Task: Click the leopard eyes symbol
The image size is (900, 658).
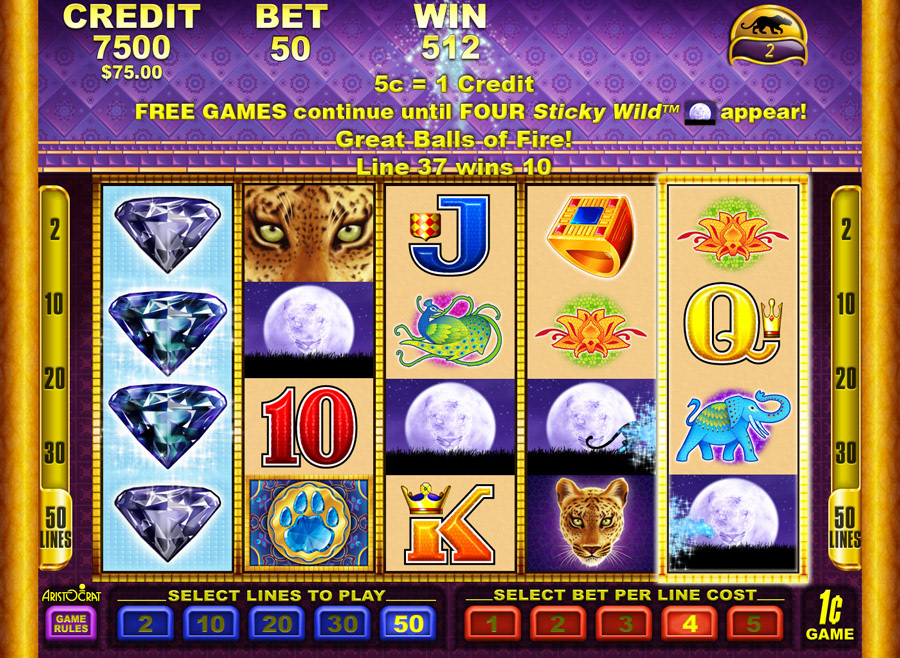Action: point(309,233)
